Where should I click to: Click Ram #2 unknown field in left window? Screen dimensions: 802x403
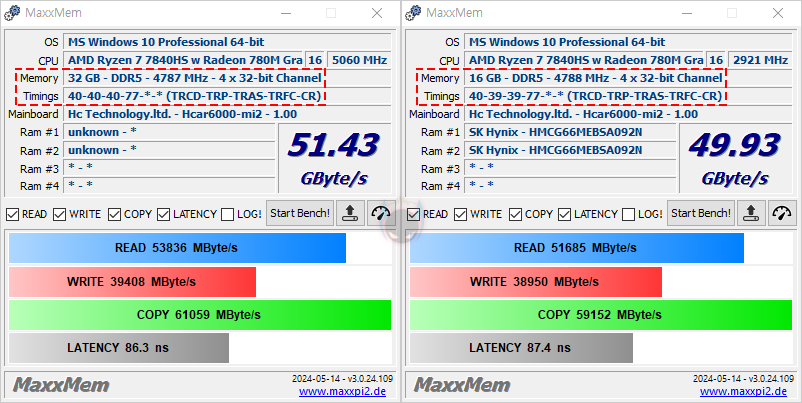pos(170,150)
